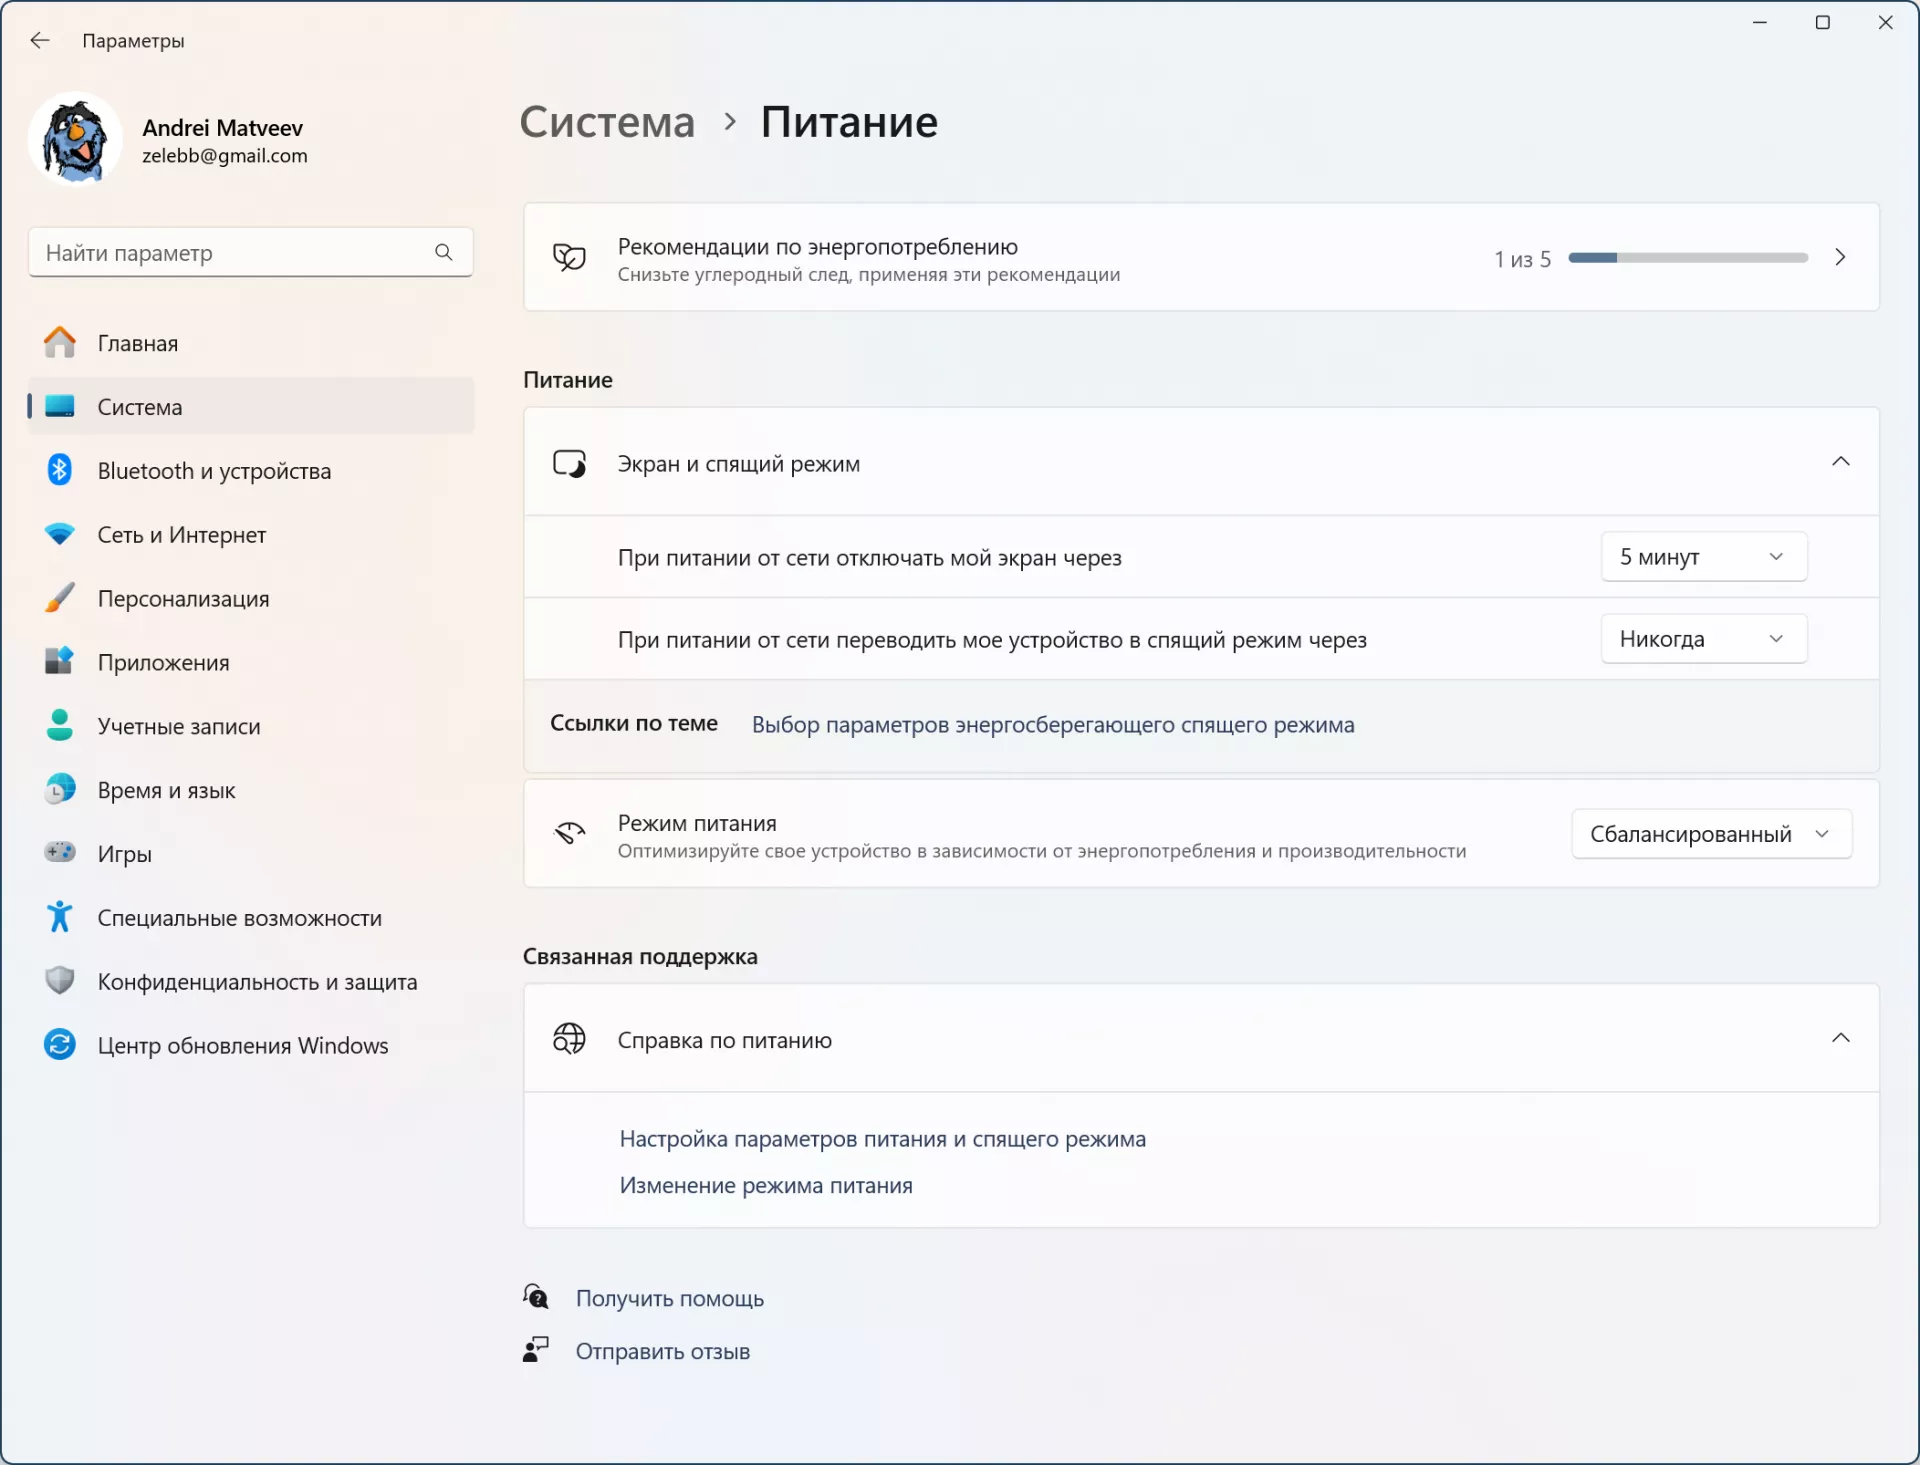Click the Игры gamepad icon
Viewport: 1920px width, 1465px height.
60,852
